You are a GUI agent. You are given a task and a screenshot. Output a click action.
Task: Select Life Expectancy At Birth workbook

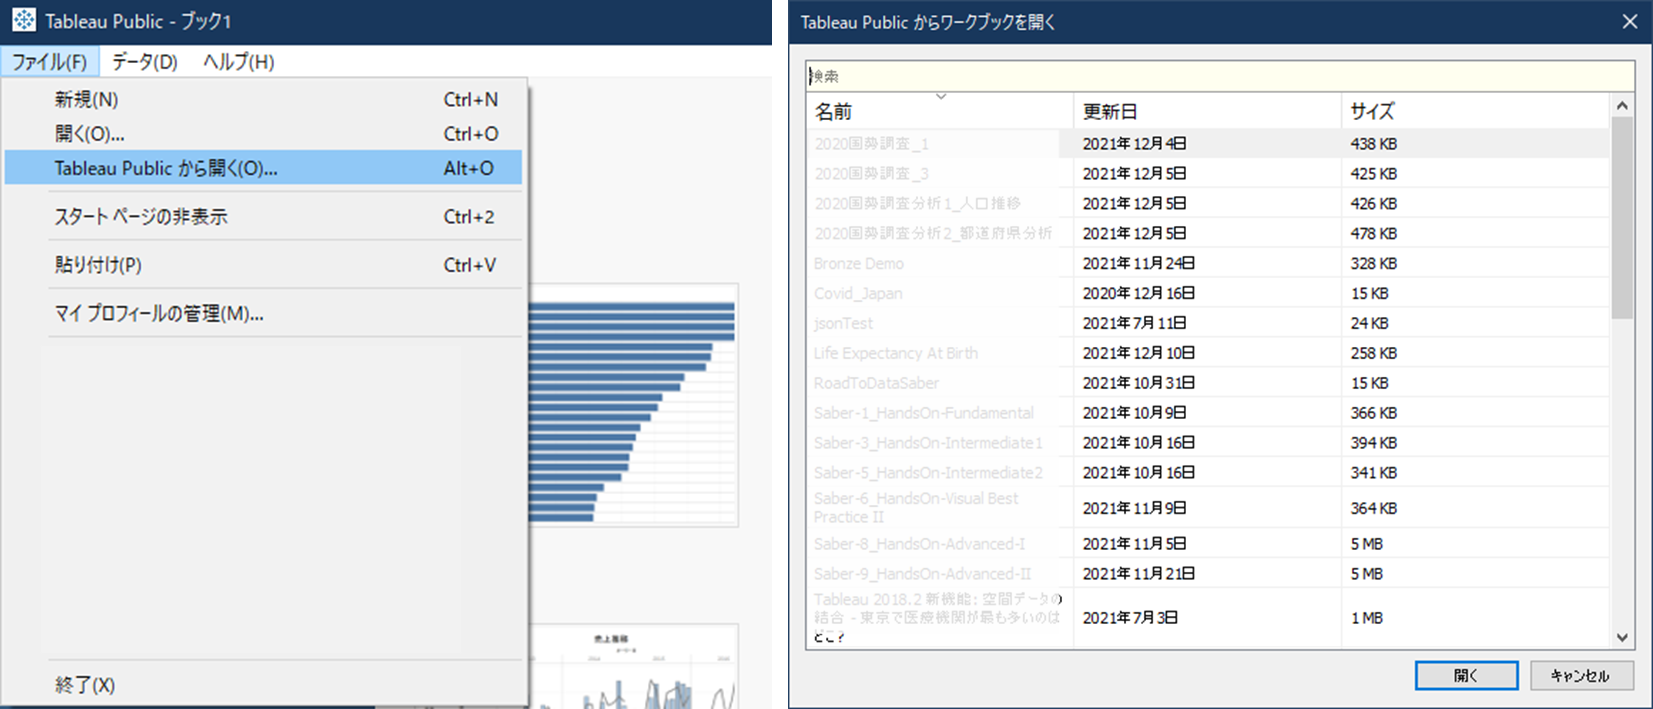(1207, 354)
